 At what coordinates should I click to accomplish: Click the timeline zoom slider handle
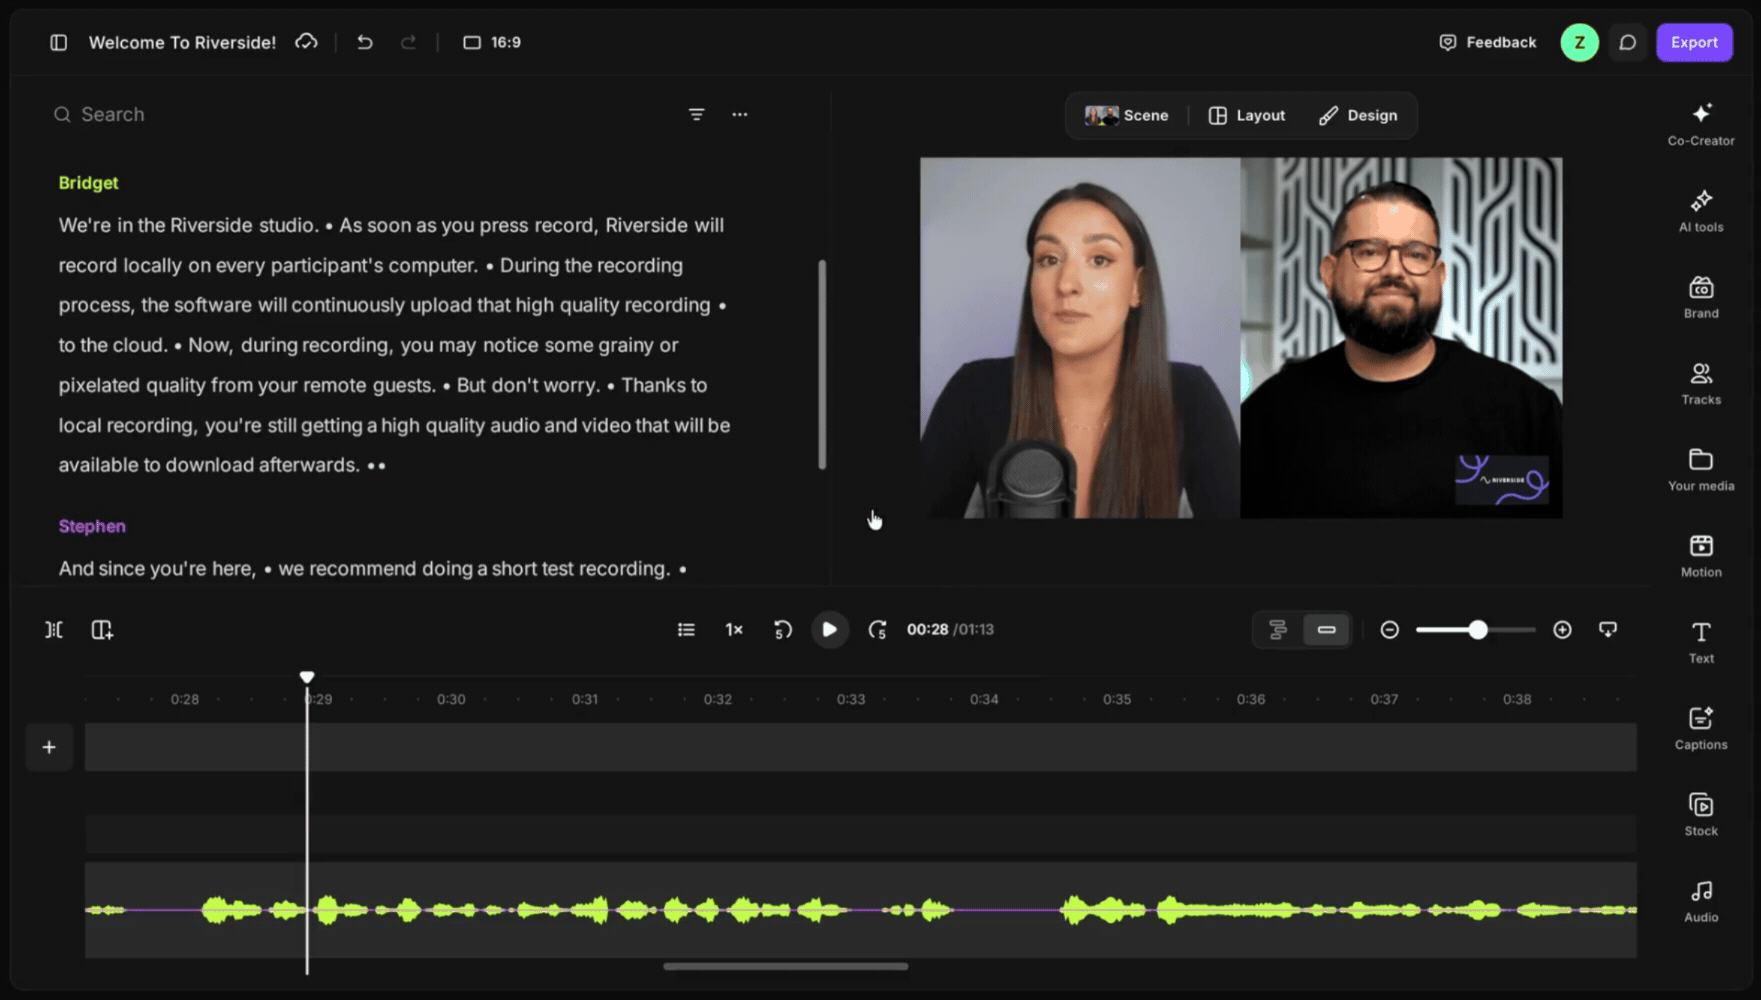tap(1477, 629)
